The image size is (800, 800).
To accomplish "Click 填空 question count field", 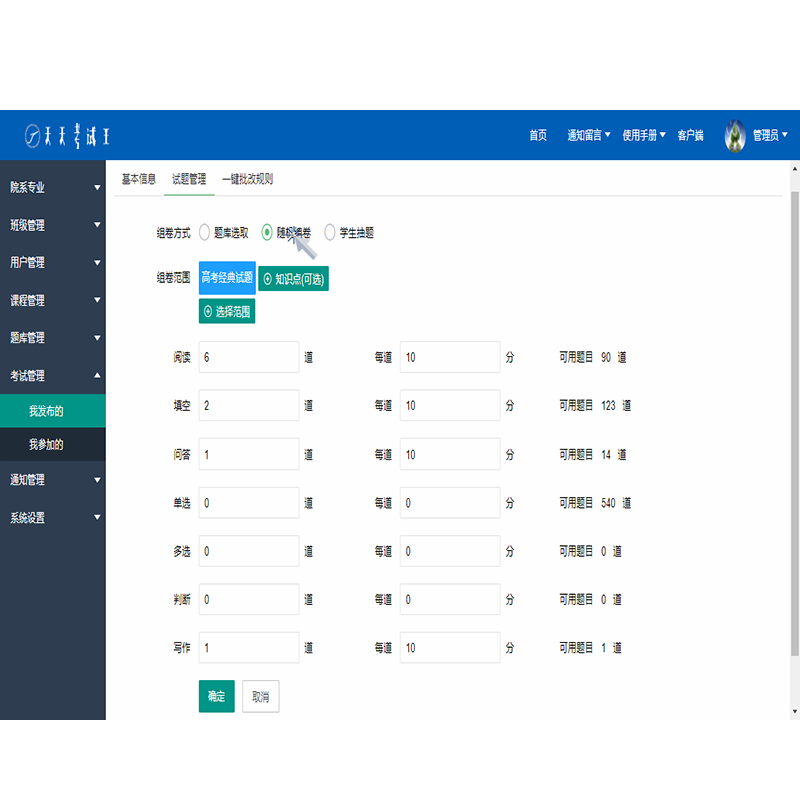I will (x=249, y=405).
